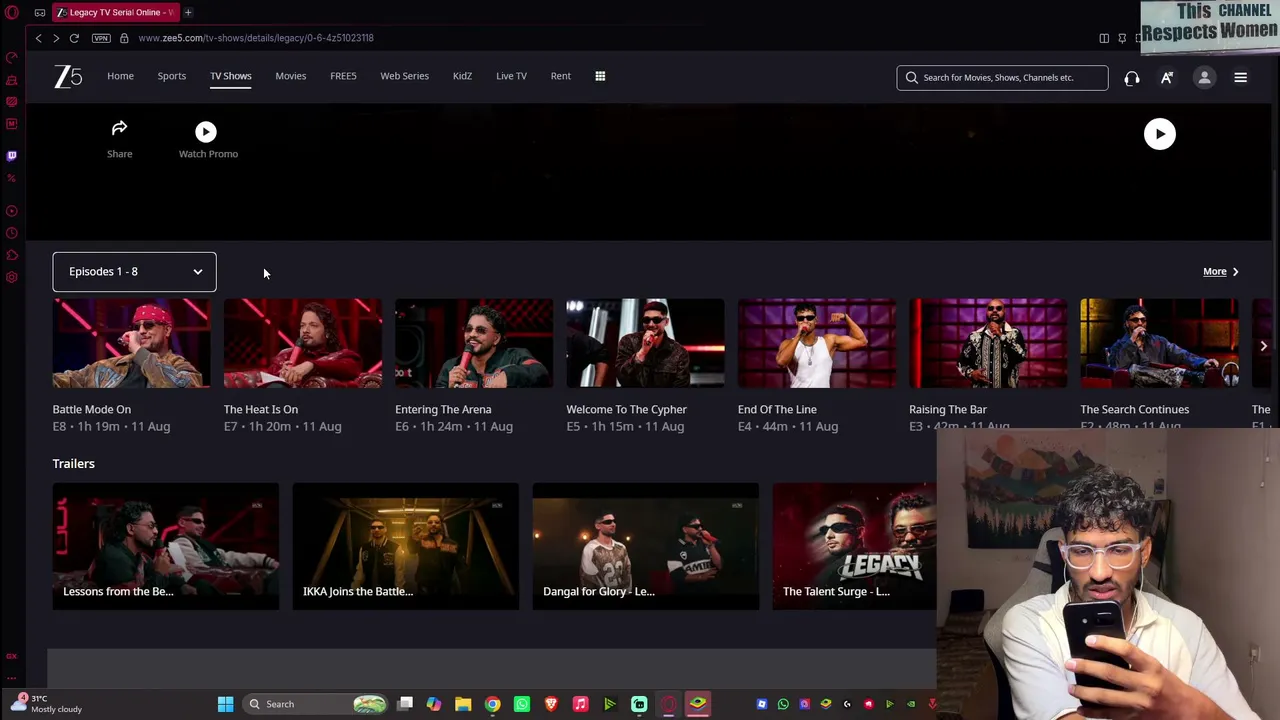Open The Search Continues episode thumbnail
The height and width of the screenshot is (720, 1280).
coord(1159,343)
